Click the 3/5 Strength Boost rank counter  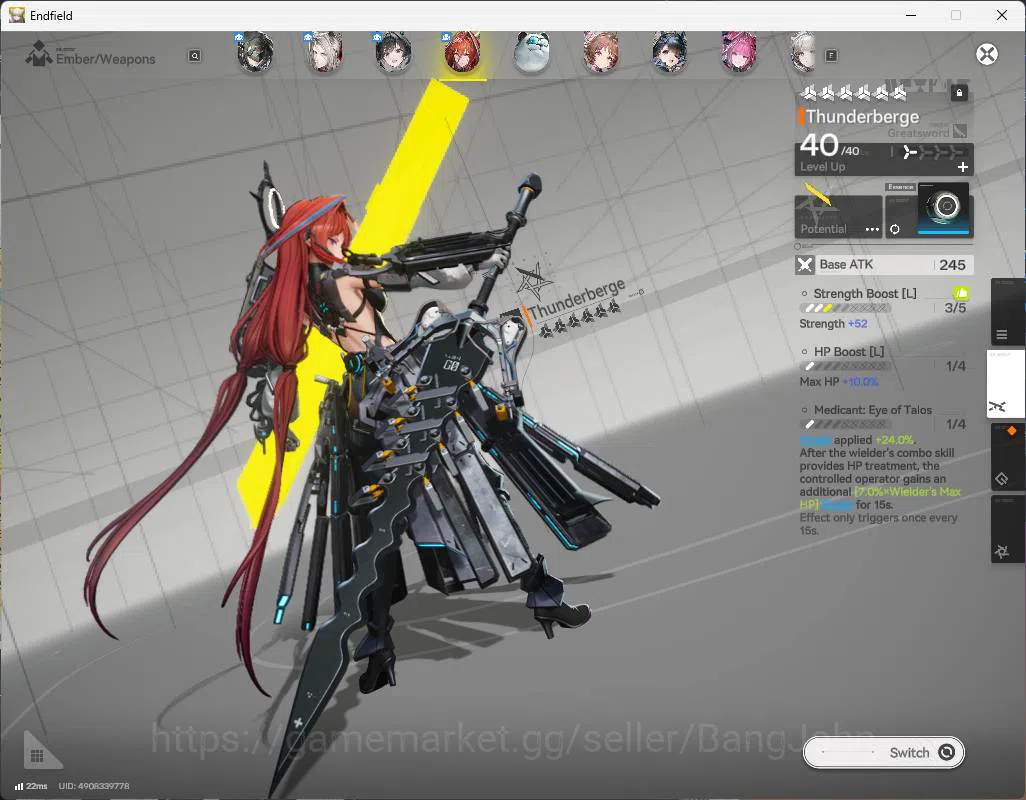[955, 308]
